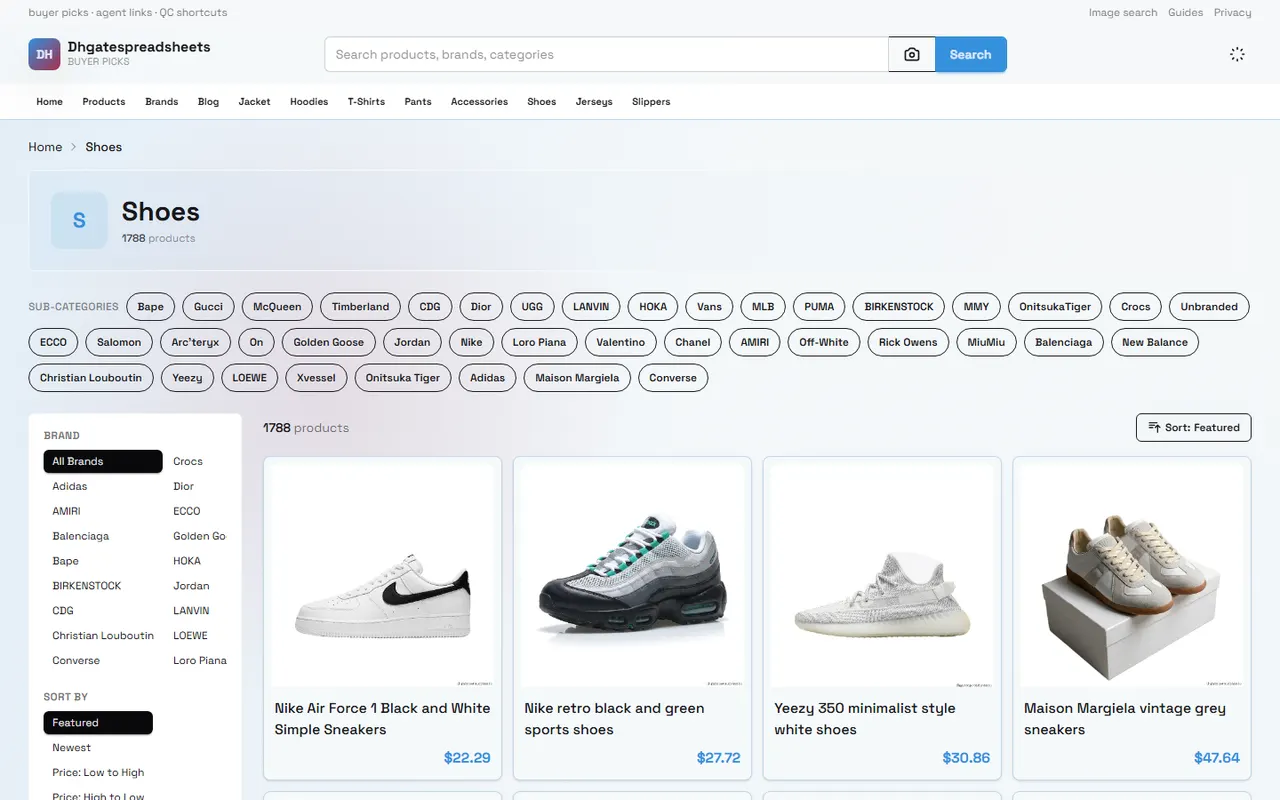This screenshot has height=800, width=1280.
Task: Open the Guides link at top
Action: coord(1186,12)
